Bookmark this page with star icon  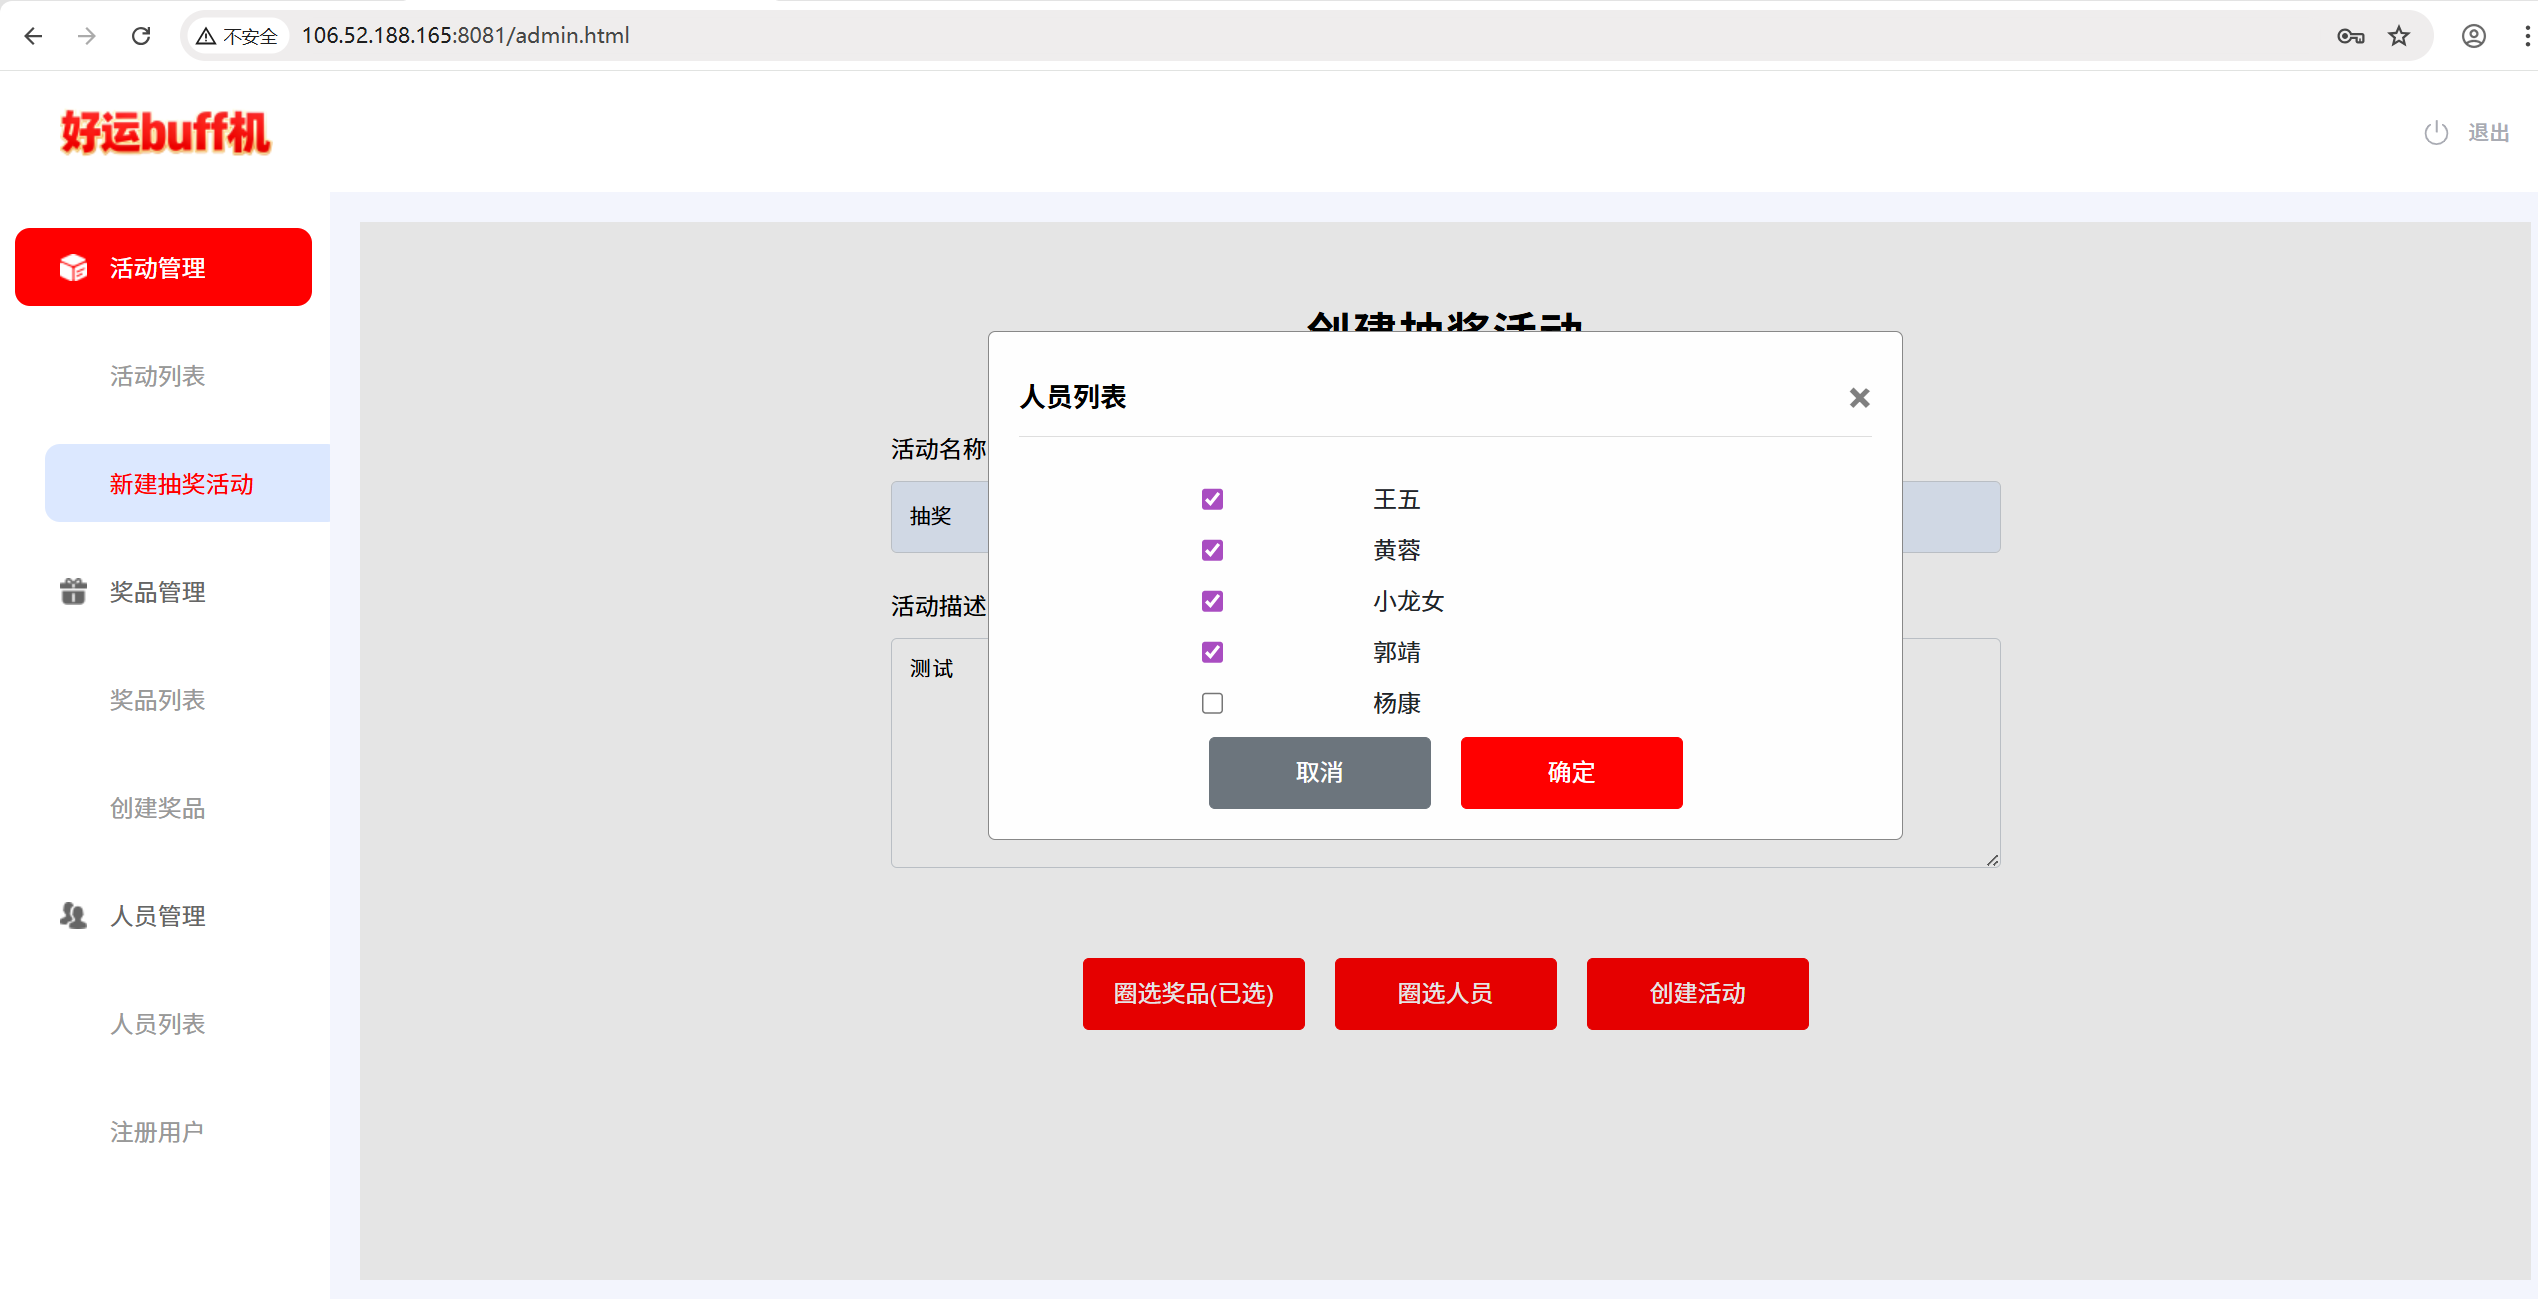pos(2399,36)
